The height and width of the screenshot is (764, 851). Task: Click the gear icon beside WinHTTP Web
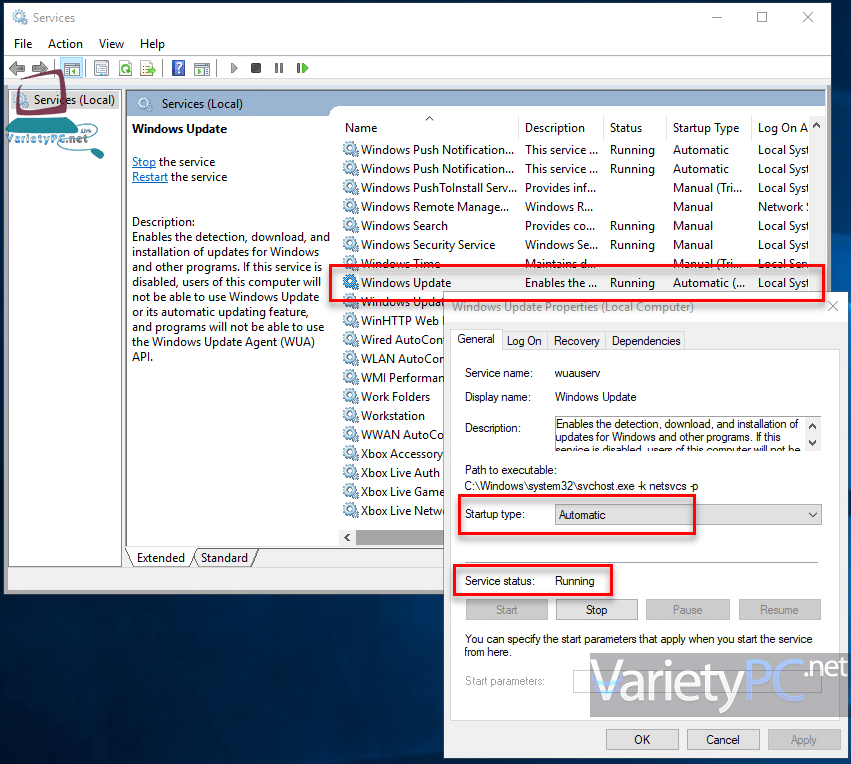[x=351, y=320]
